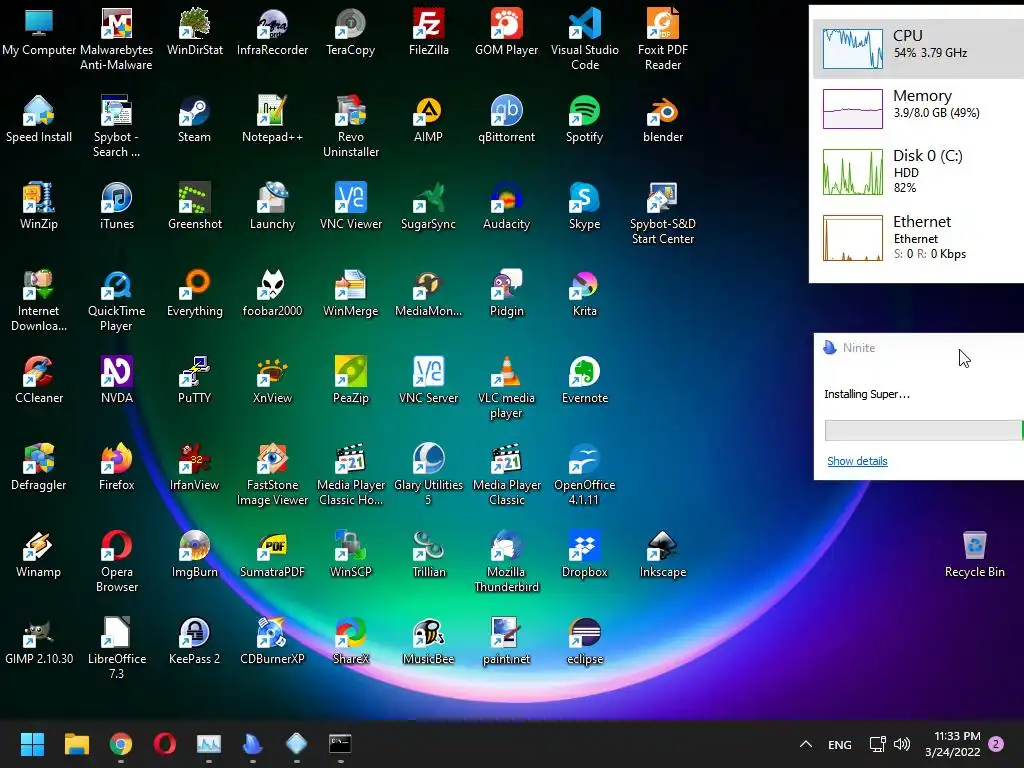The image size is (1024, 768).
Task: Select the Greenshot desktop shortcut
Action: [x=195, y=206]
